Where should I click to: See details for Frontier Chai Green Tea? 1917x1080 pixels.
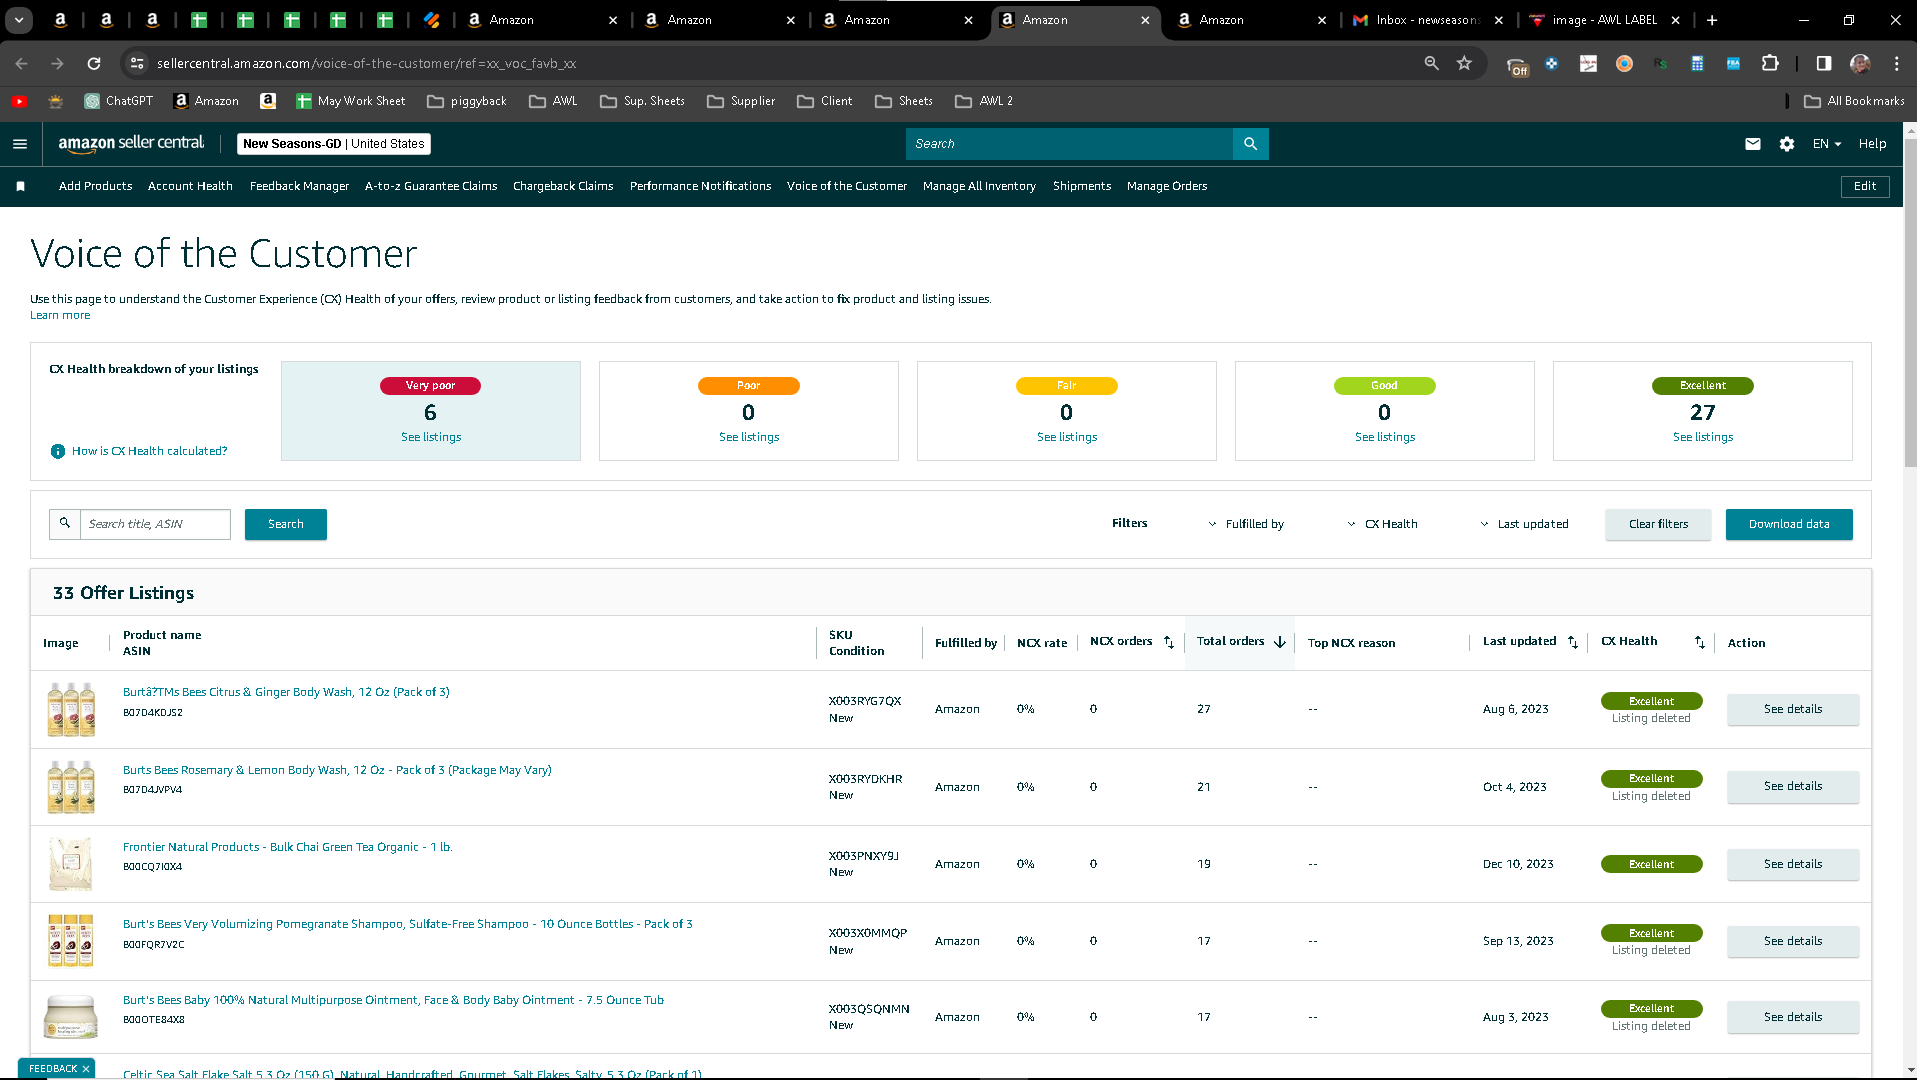pos(1793,864)
